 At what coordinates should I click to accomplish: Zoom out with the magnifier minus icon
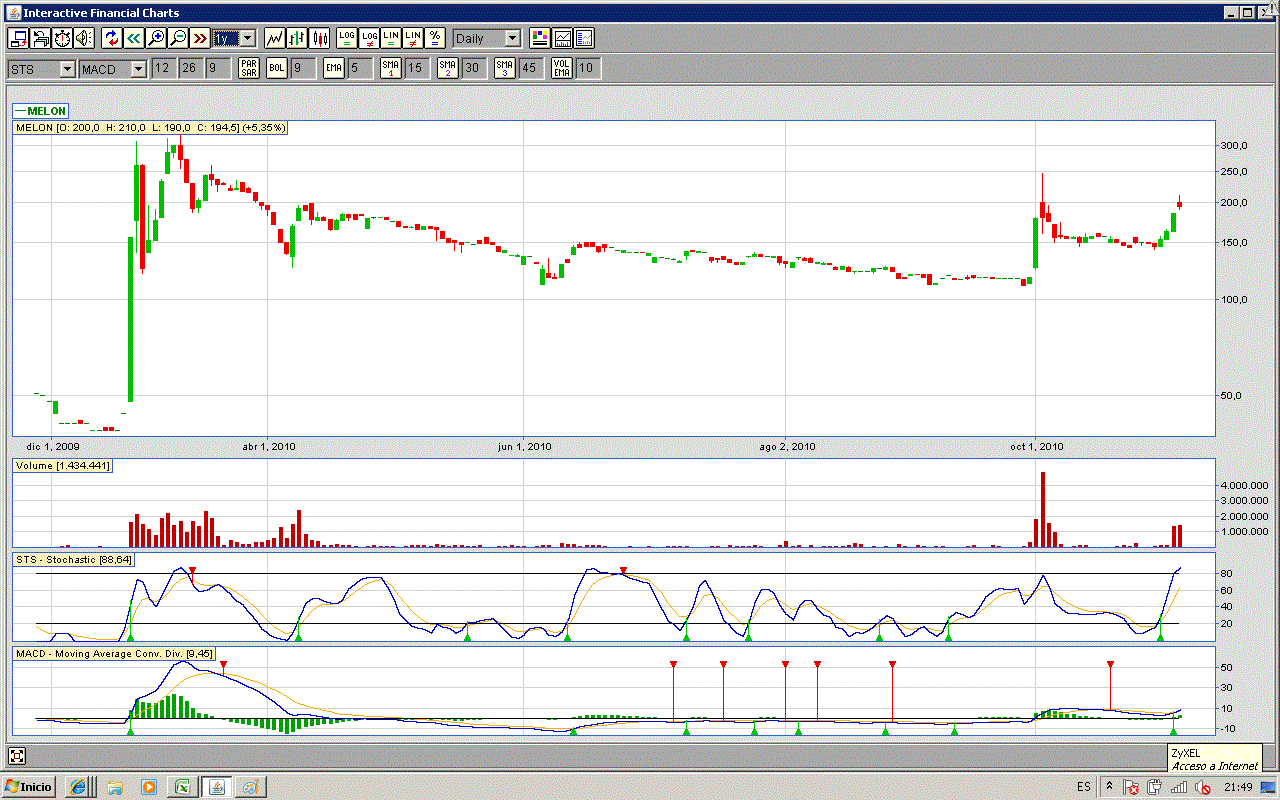tap(178, 38)
